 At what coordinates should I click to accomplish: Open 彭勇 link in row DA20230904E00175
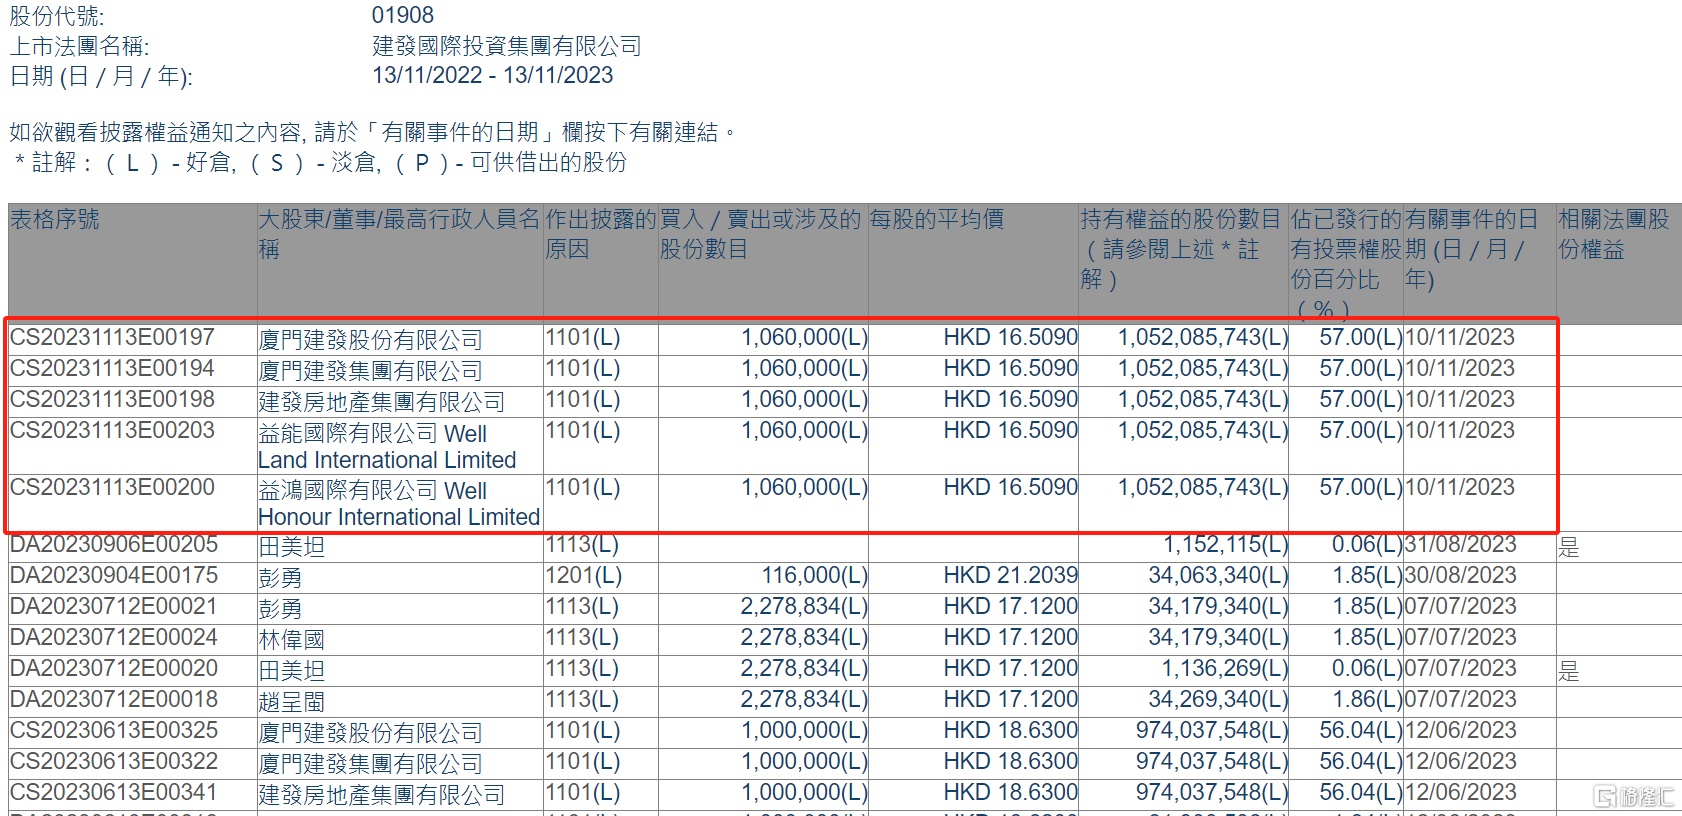pos(280,578)
